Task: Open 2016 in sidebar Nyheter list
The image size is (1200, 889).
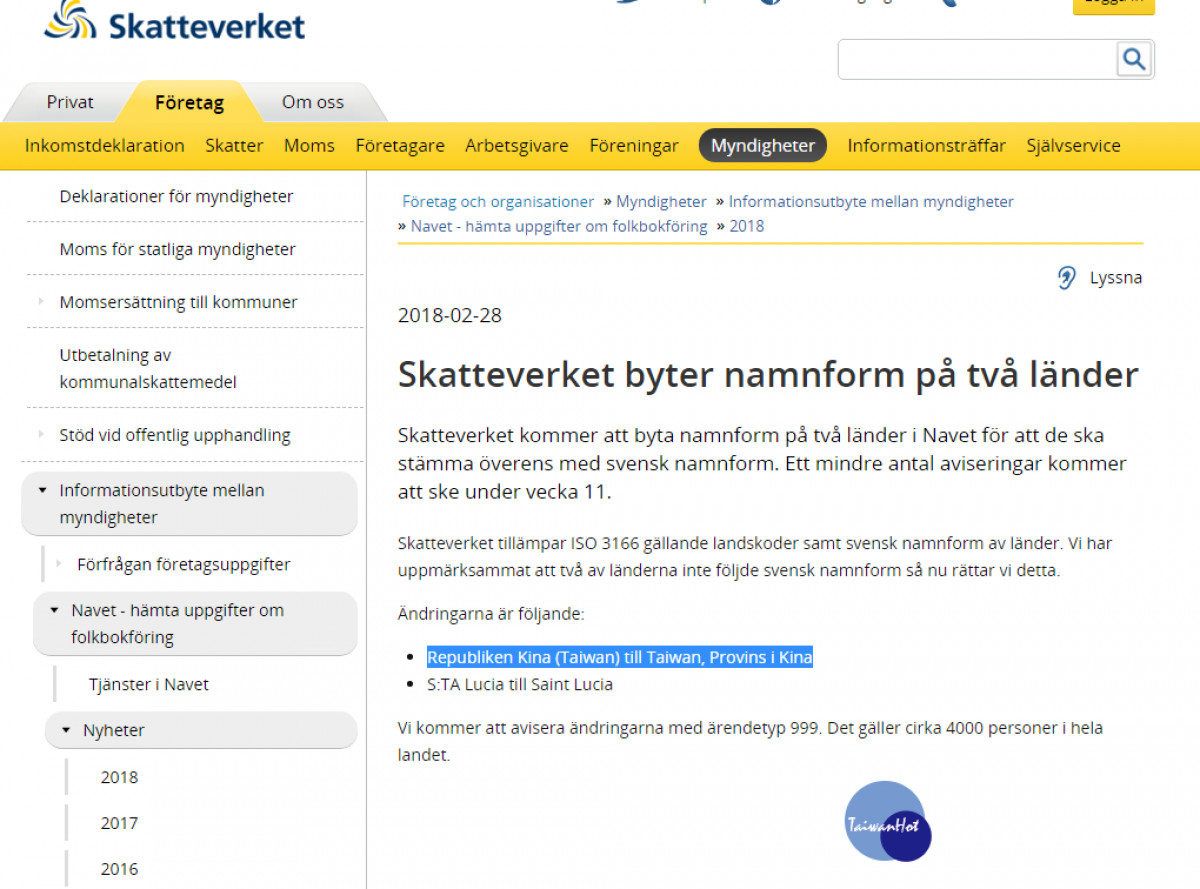Action: click(119, 869)
